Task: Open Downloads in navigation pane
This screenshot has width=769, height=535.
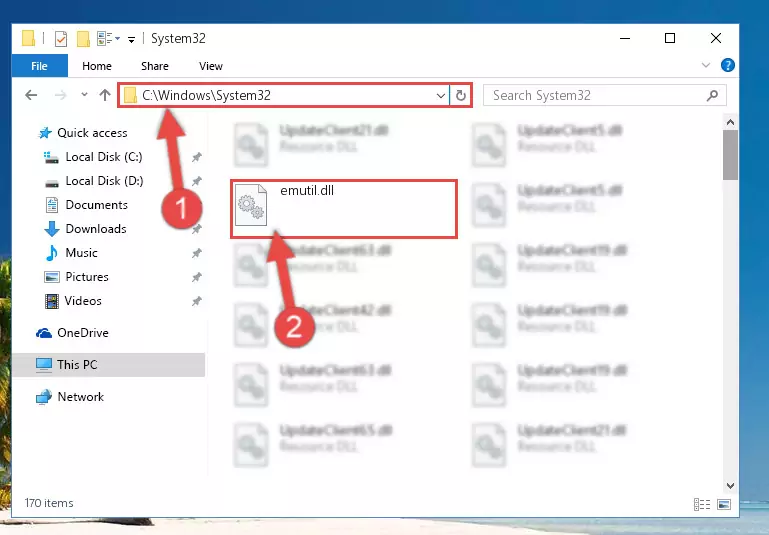Action: (x=96, y=229)
